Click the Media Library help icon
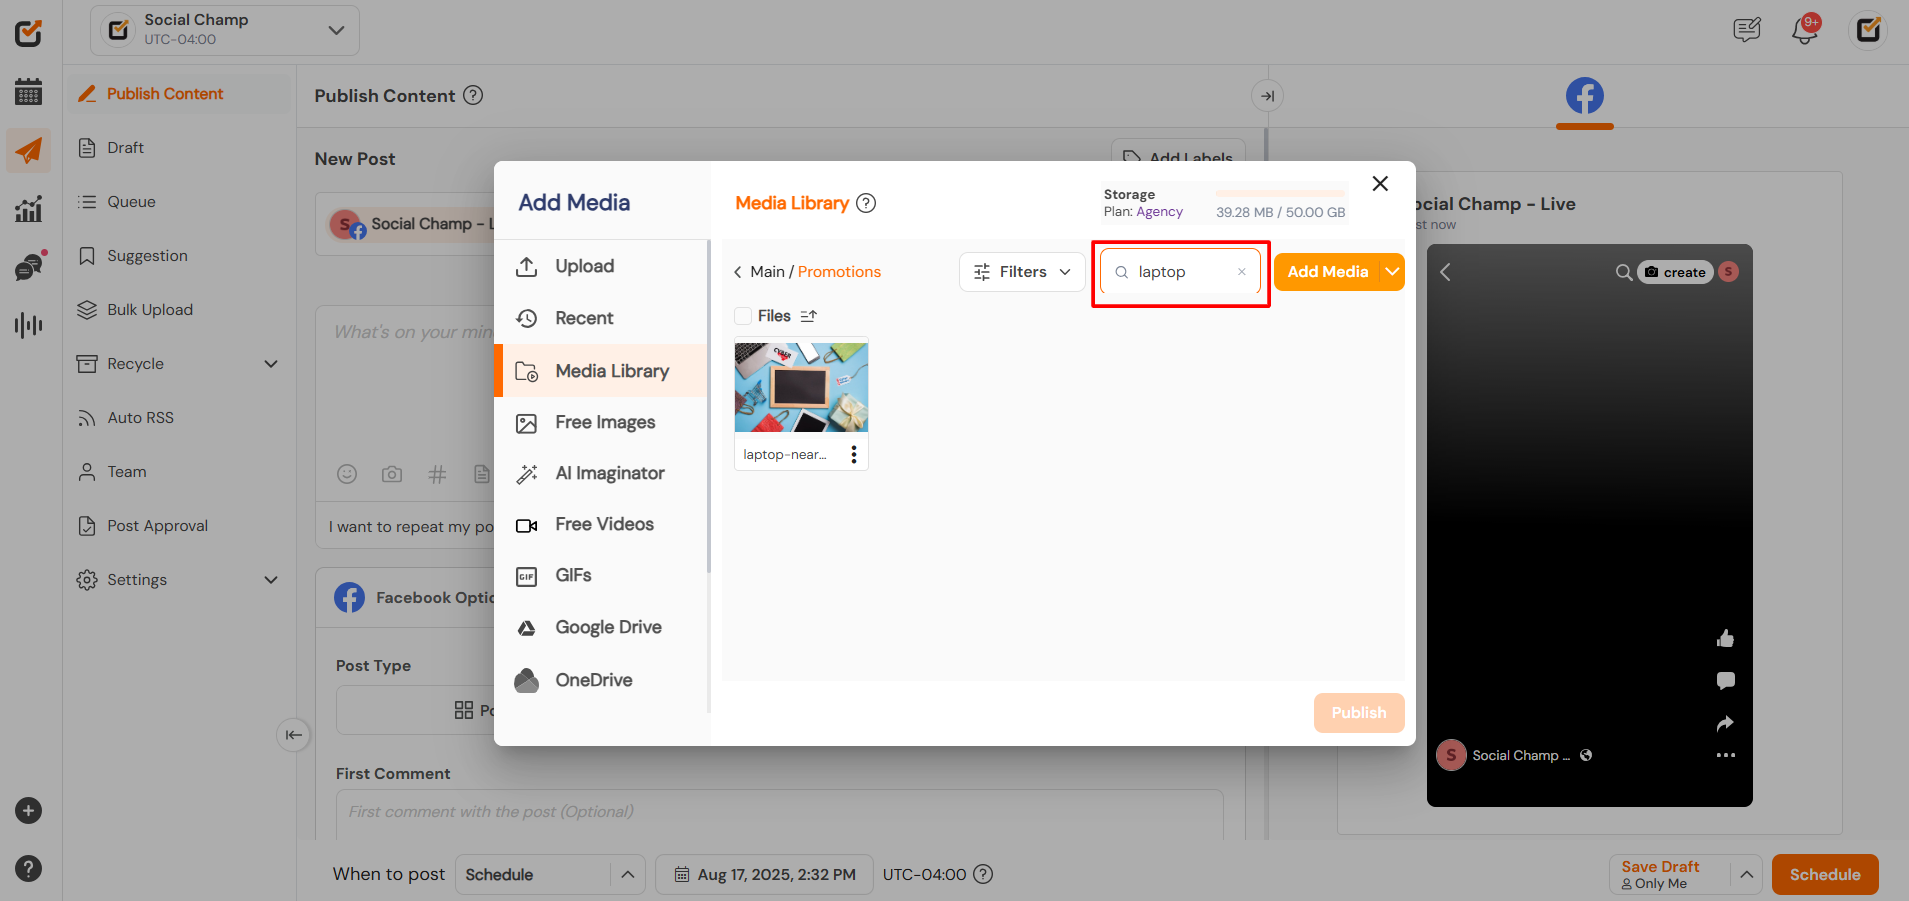1909x901 pixels. pyautogui.click(x=866, y=203)
